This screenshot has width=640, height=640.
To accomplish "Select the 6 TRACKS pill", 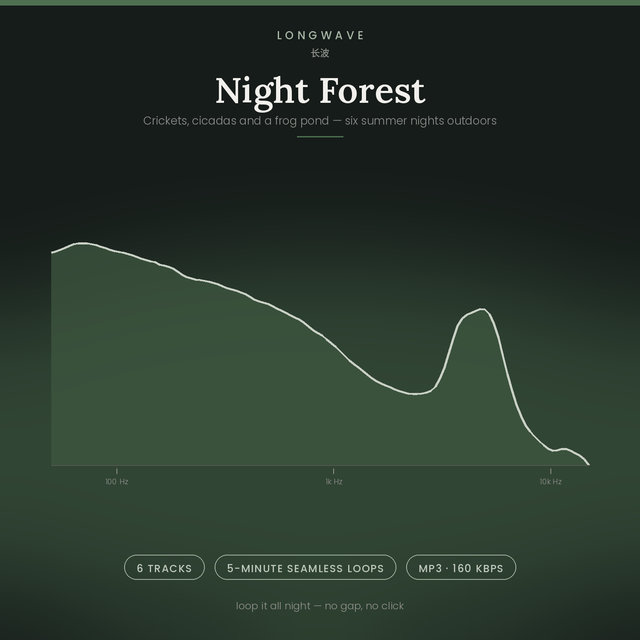I will coord(164,567).
